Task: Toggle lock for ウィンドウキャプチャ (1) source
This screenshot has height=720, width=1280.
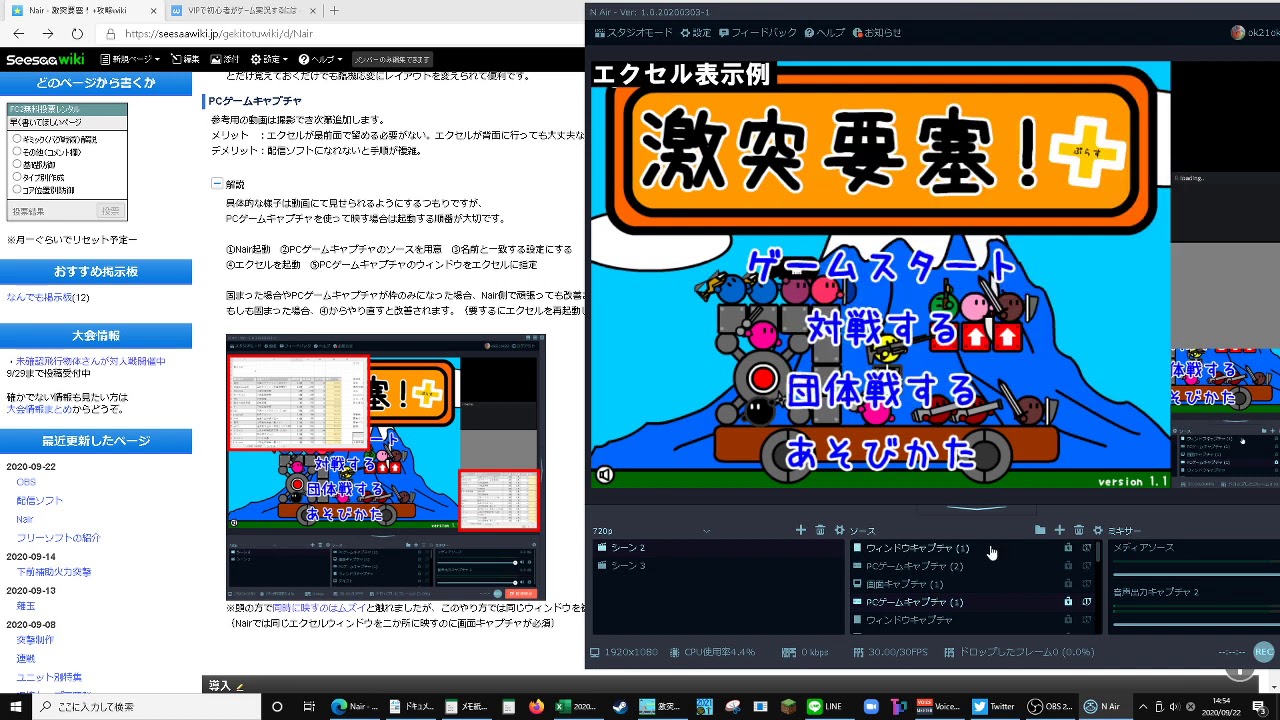Action: (1068, 548)
